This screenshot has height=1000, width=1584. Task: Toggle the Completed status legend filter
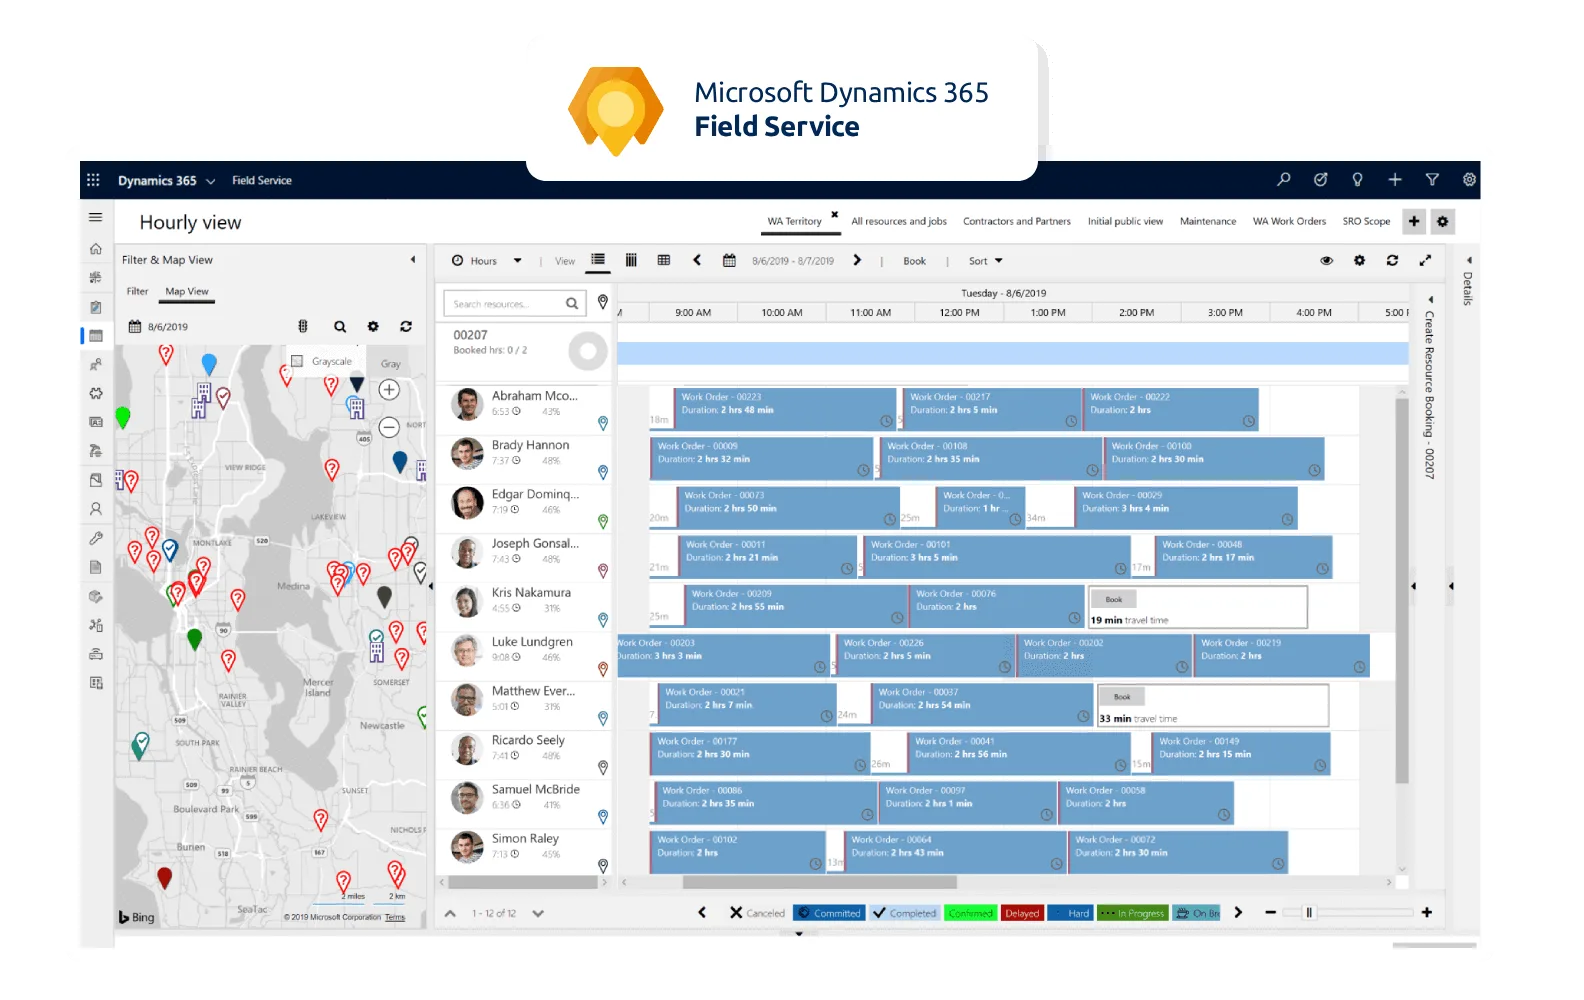tap(904, 913)
